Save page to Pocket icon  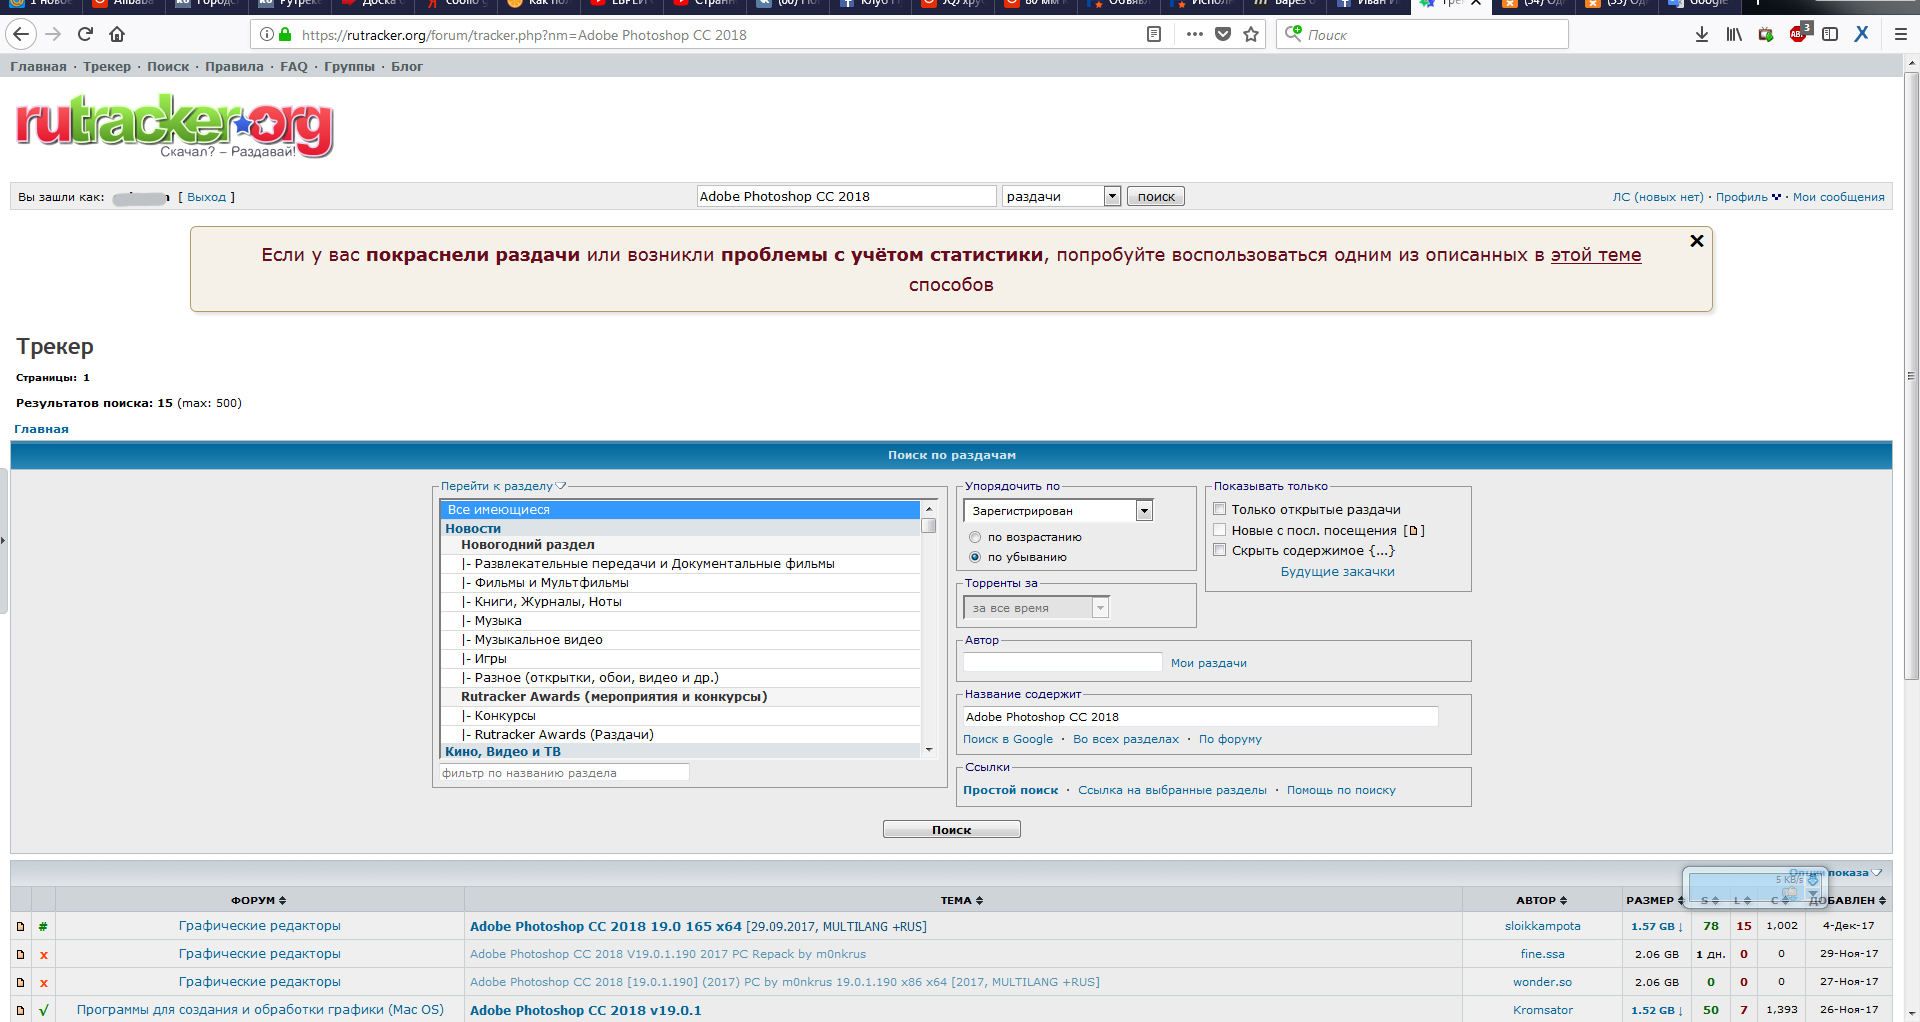pos(1222,34)
